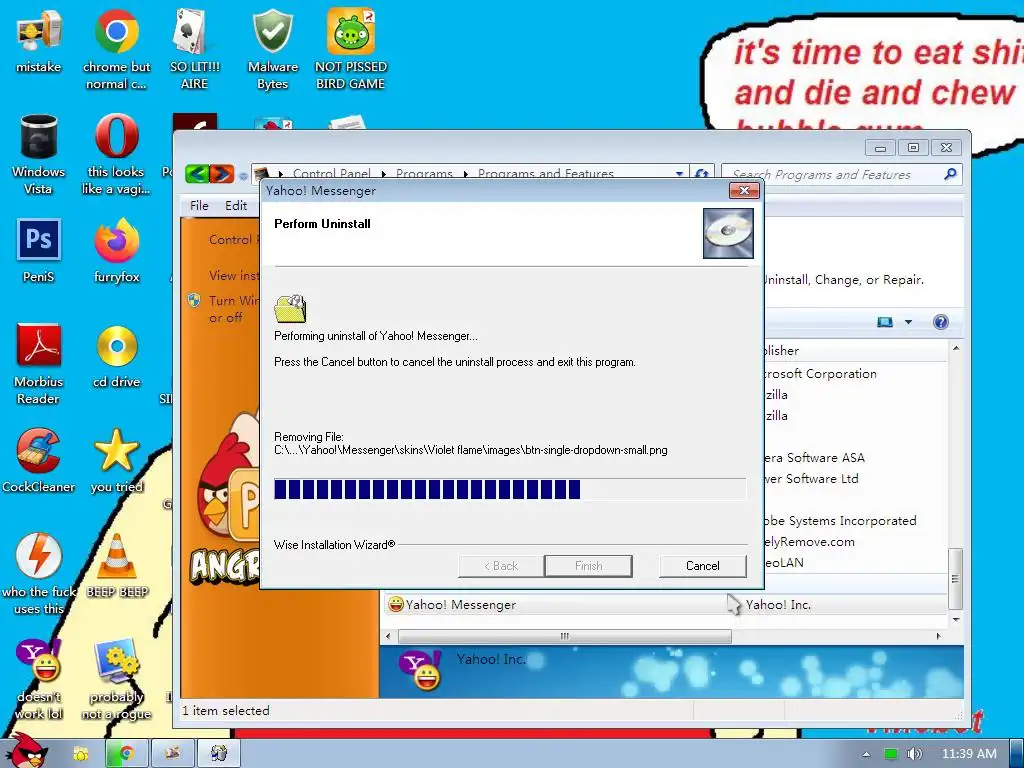Open the File menu

(x=199, y=206)
